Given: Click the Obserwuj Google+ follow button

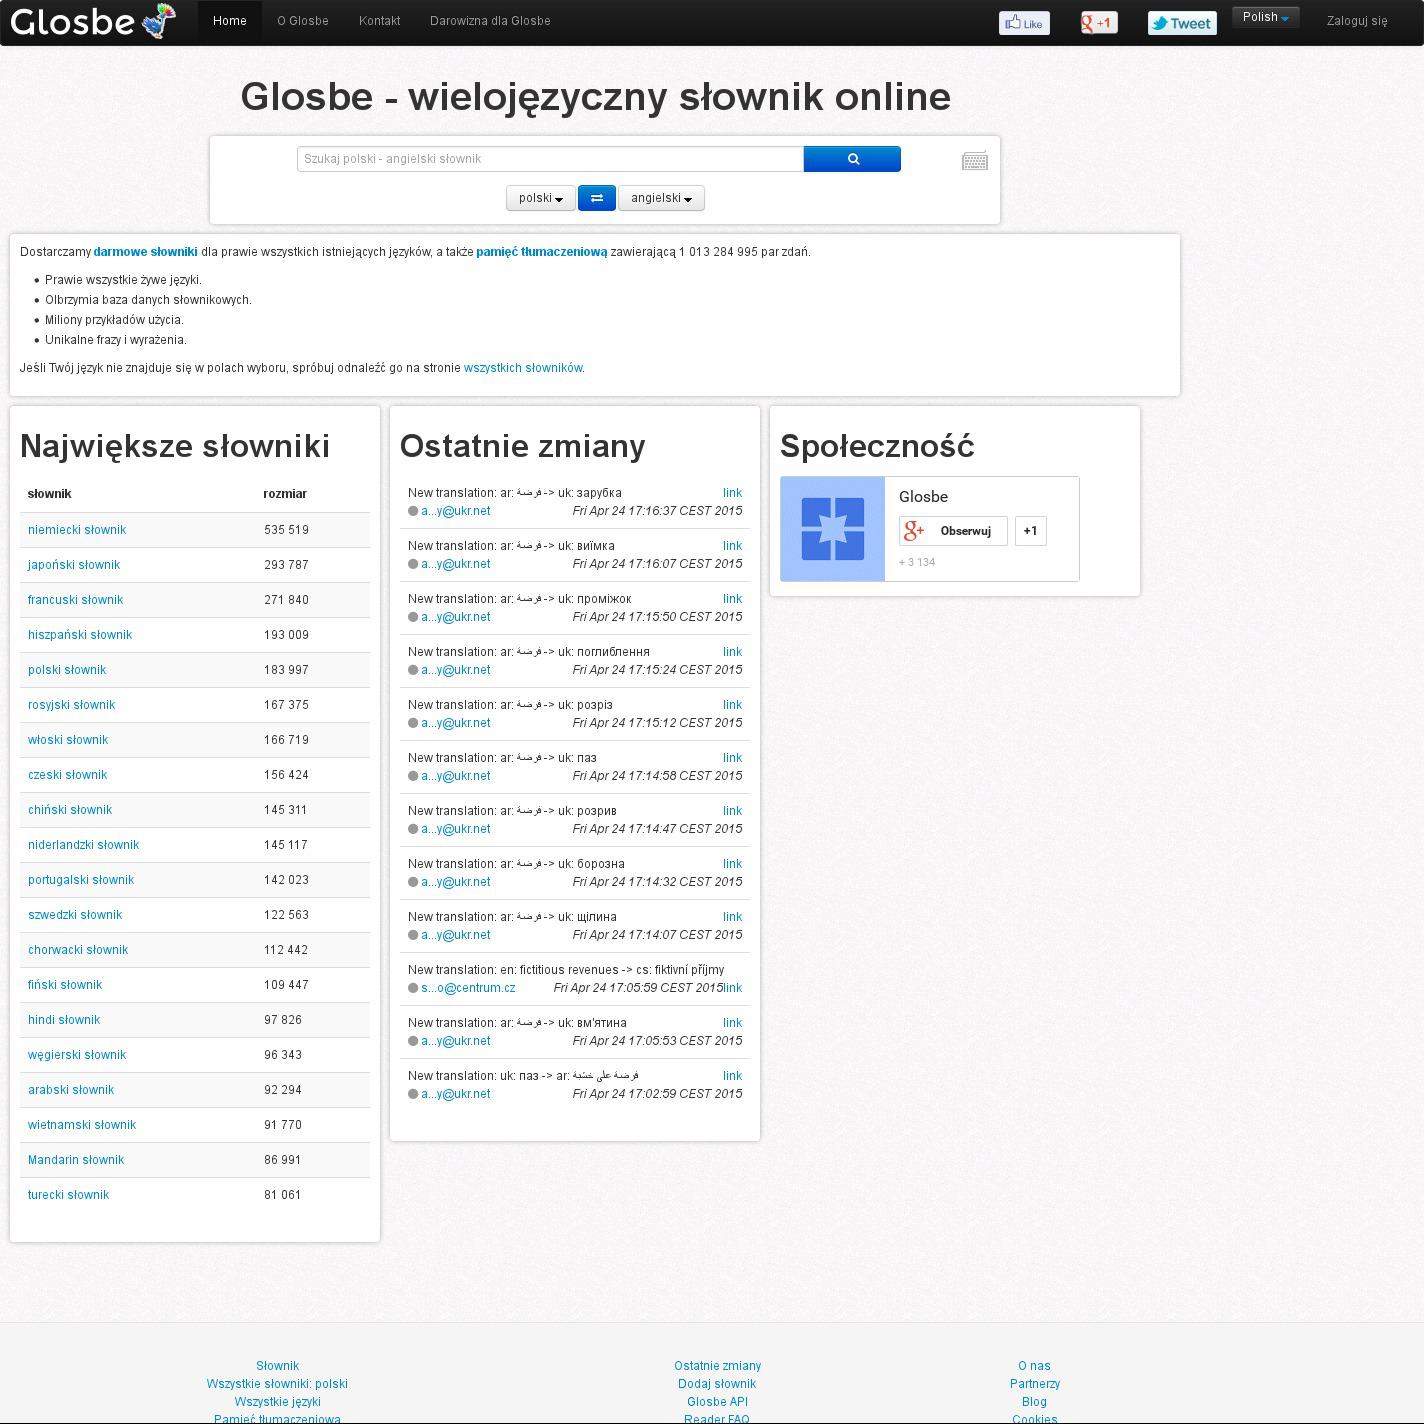Looking at the screenshot, I should [x=953, y=531].
